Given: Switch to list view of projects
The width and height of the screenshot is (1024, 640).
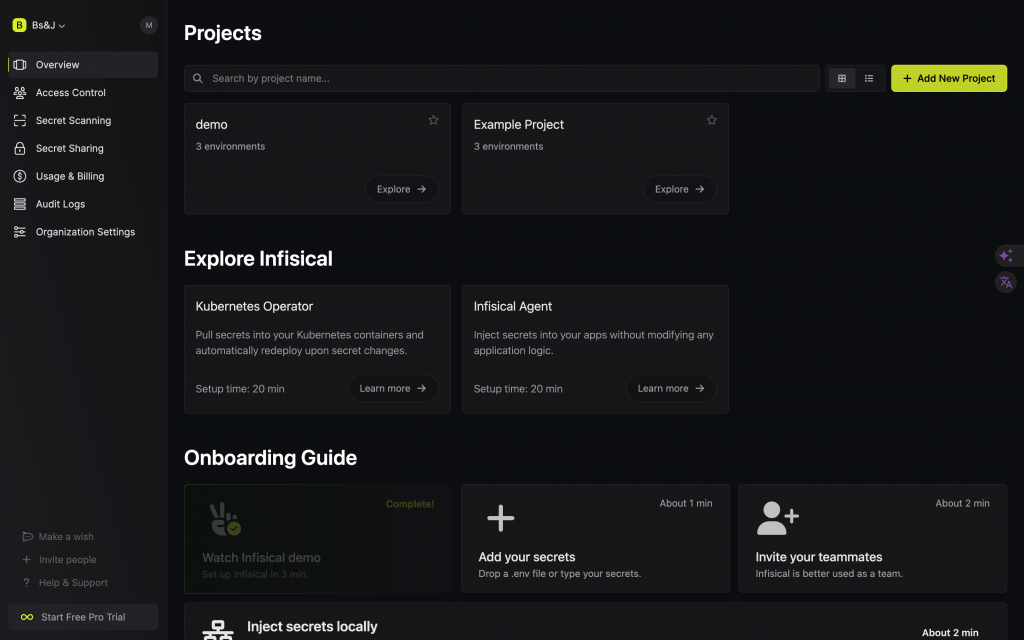Looking at the screenshot, I should (x=869, y=78).
